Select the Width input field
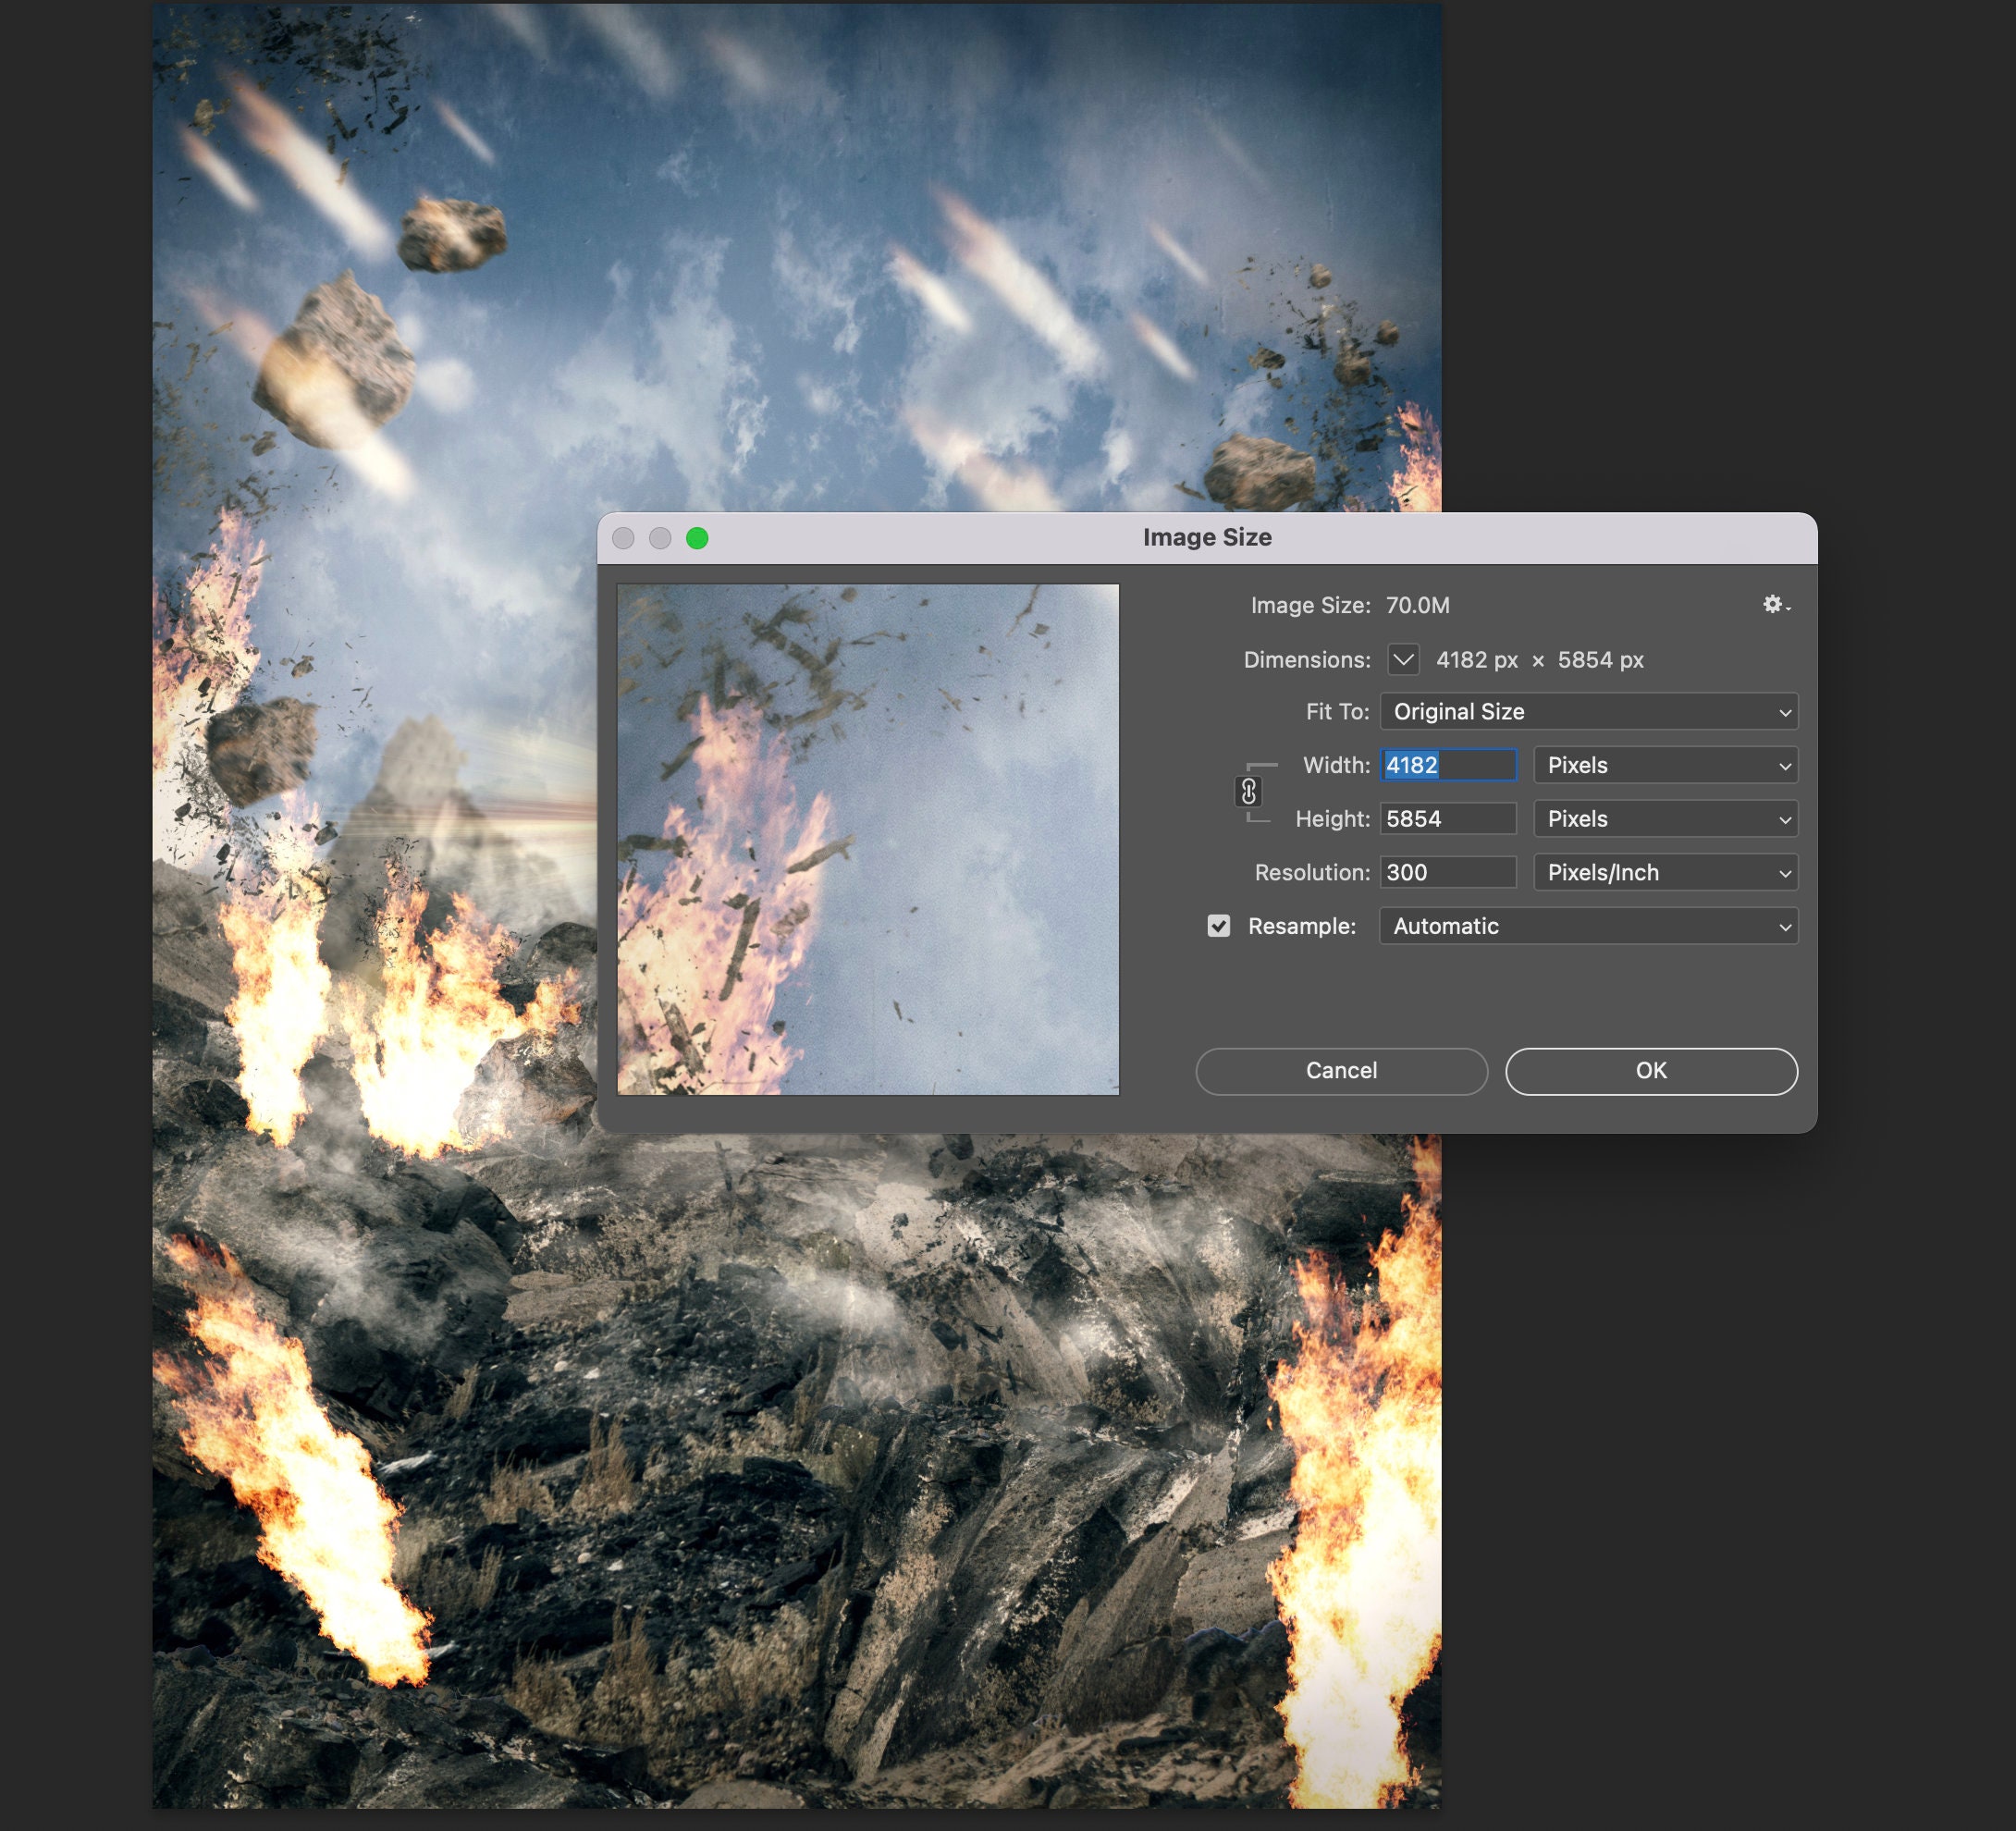Viewport: 2016px width, 1831px height. pos(1448,766)
